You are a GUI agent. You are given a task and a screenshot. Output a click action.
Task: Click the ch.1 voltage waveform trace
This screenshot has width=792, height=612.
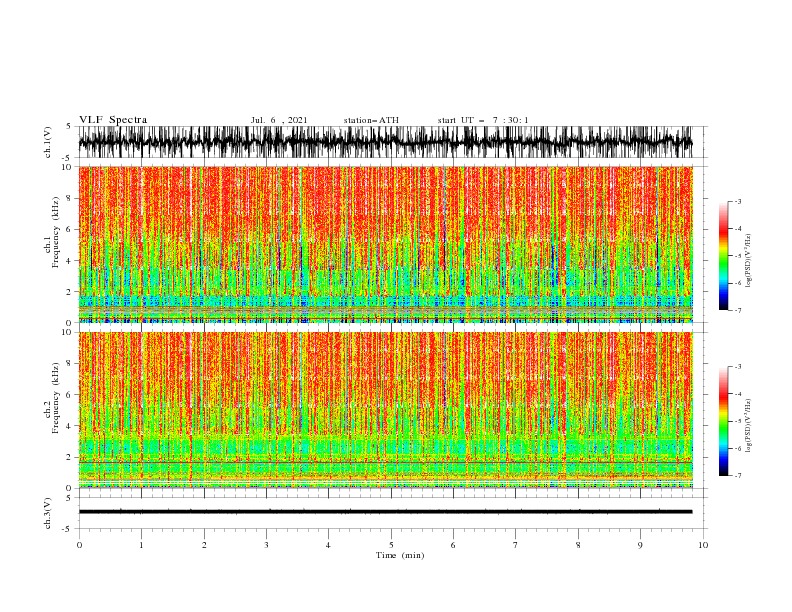pos(386,142)
